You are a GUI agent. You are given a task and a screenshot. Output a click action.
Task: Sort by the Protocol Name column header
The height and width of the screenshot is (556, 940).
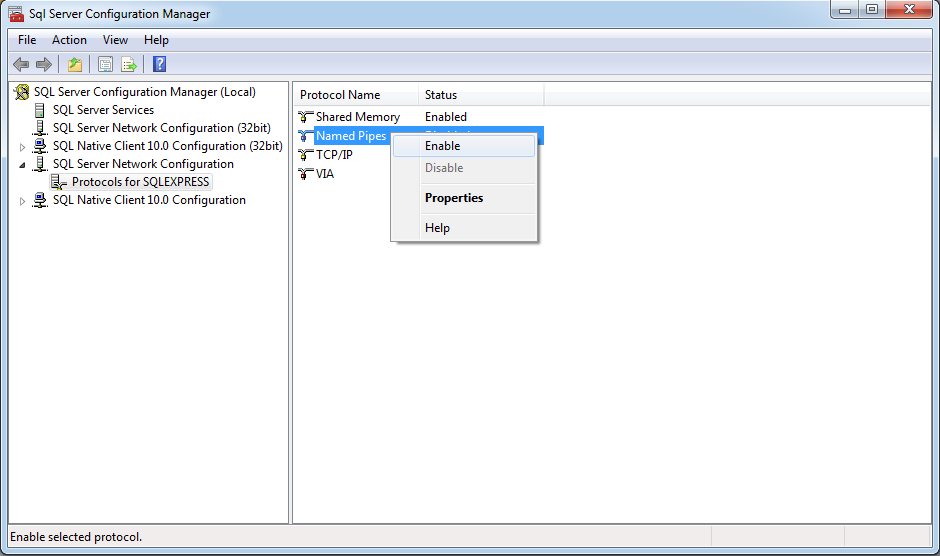[356, 95]
